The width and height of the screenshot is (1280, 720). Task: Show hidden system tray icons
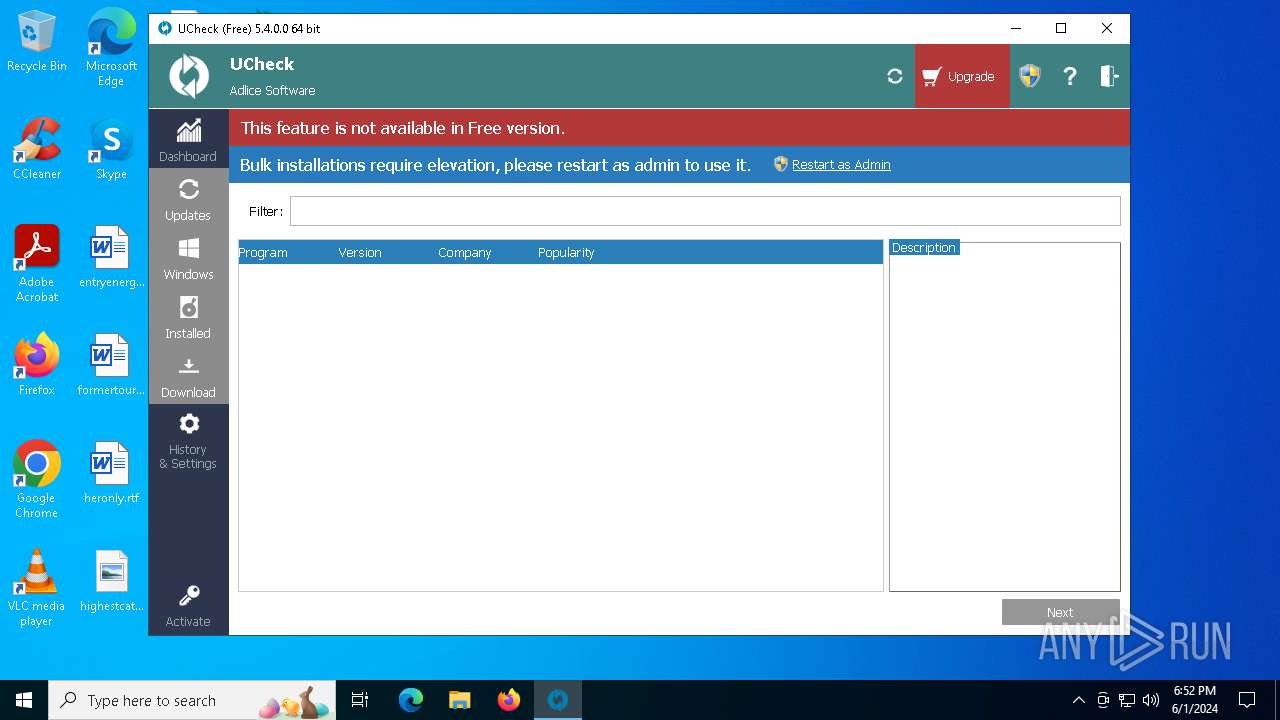(x=1078, y=700)
